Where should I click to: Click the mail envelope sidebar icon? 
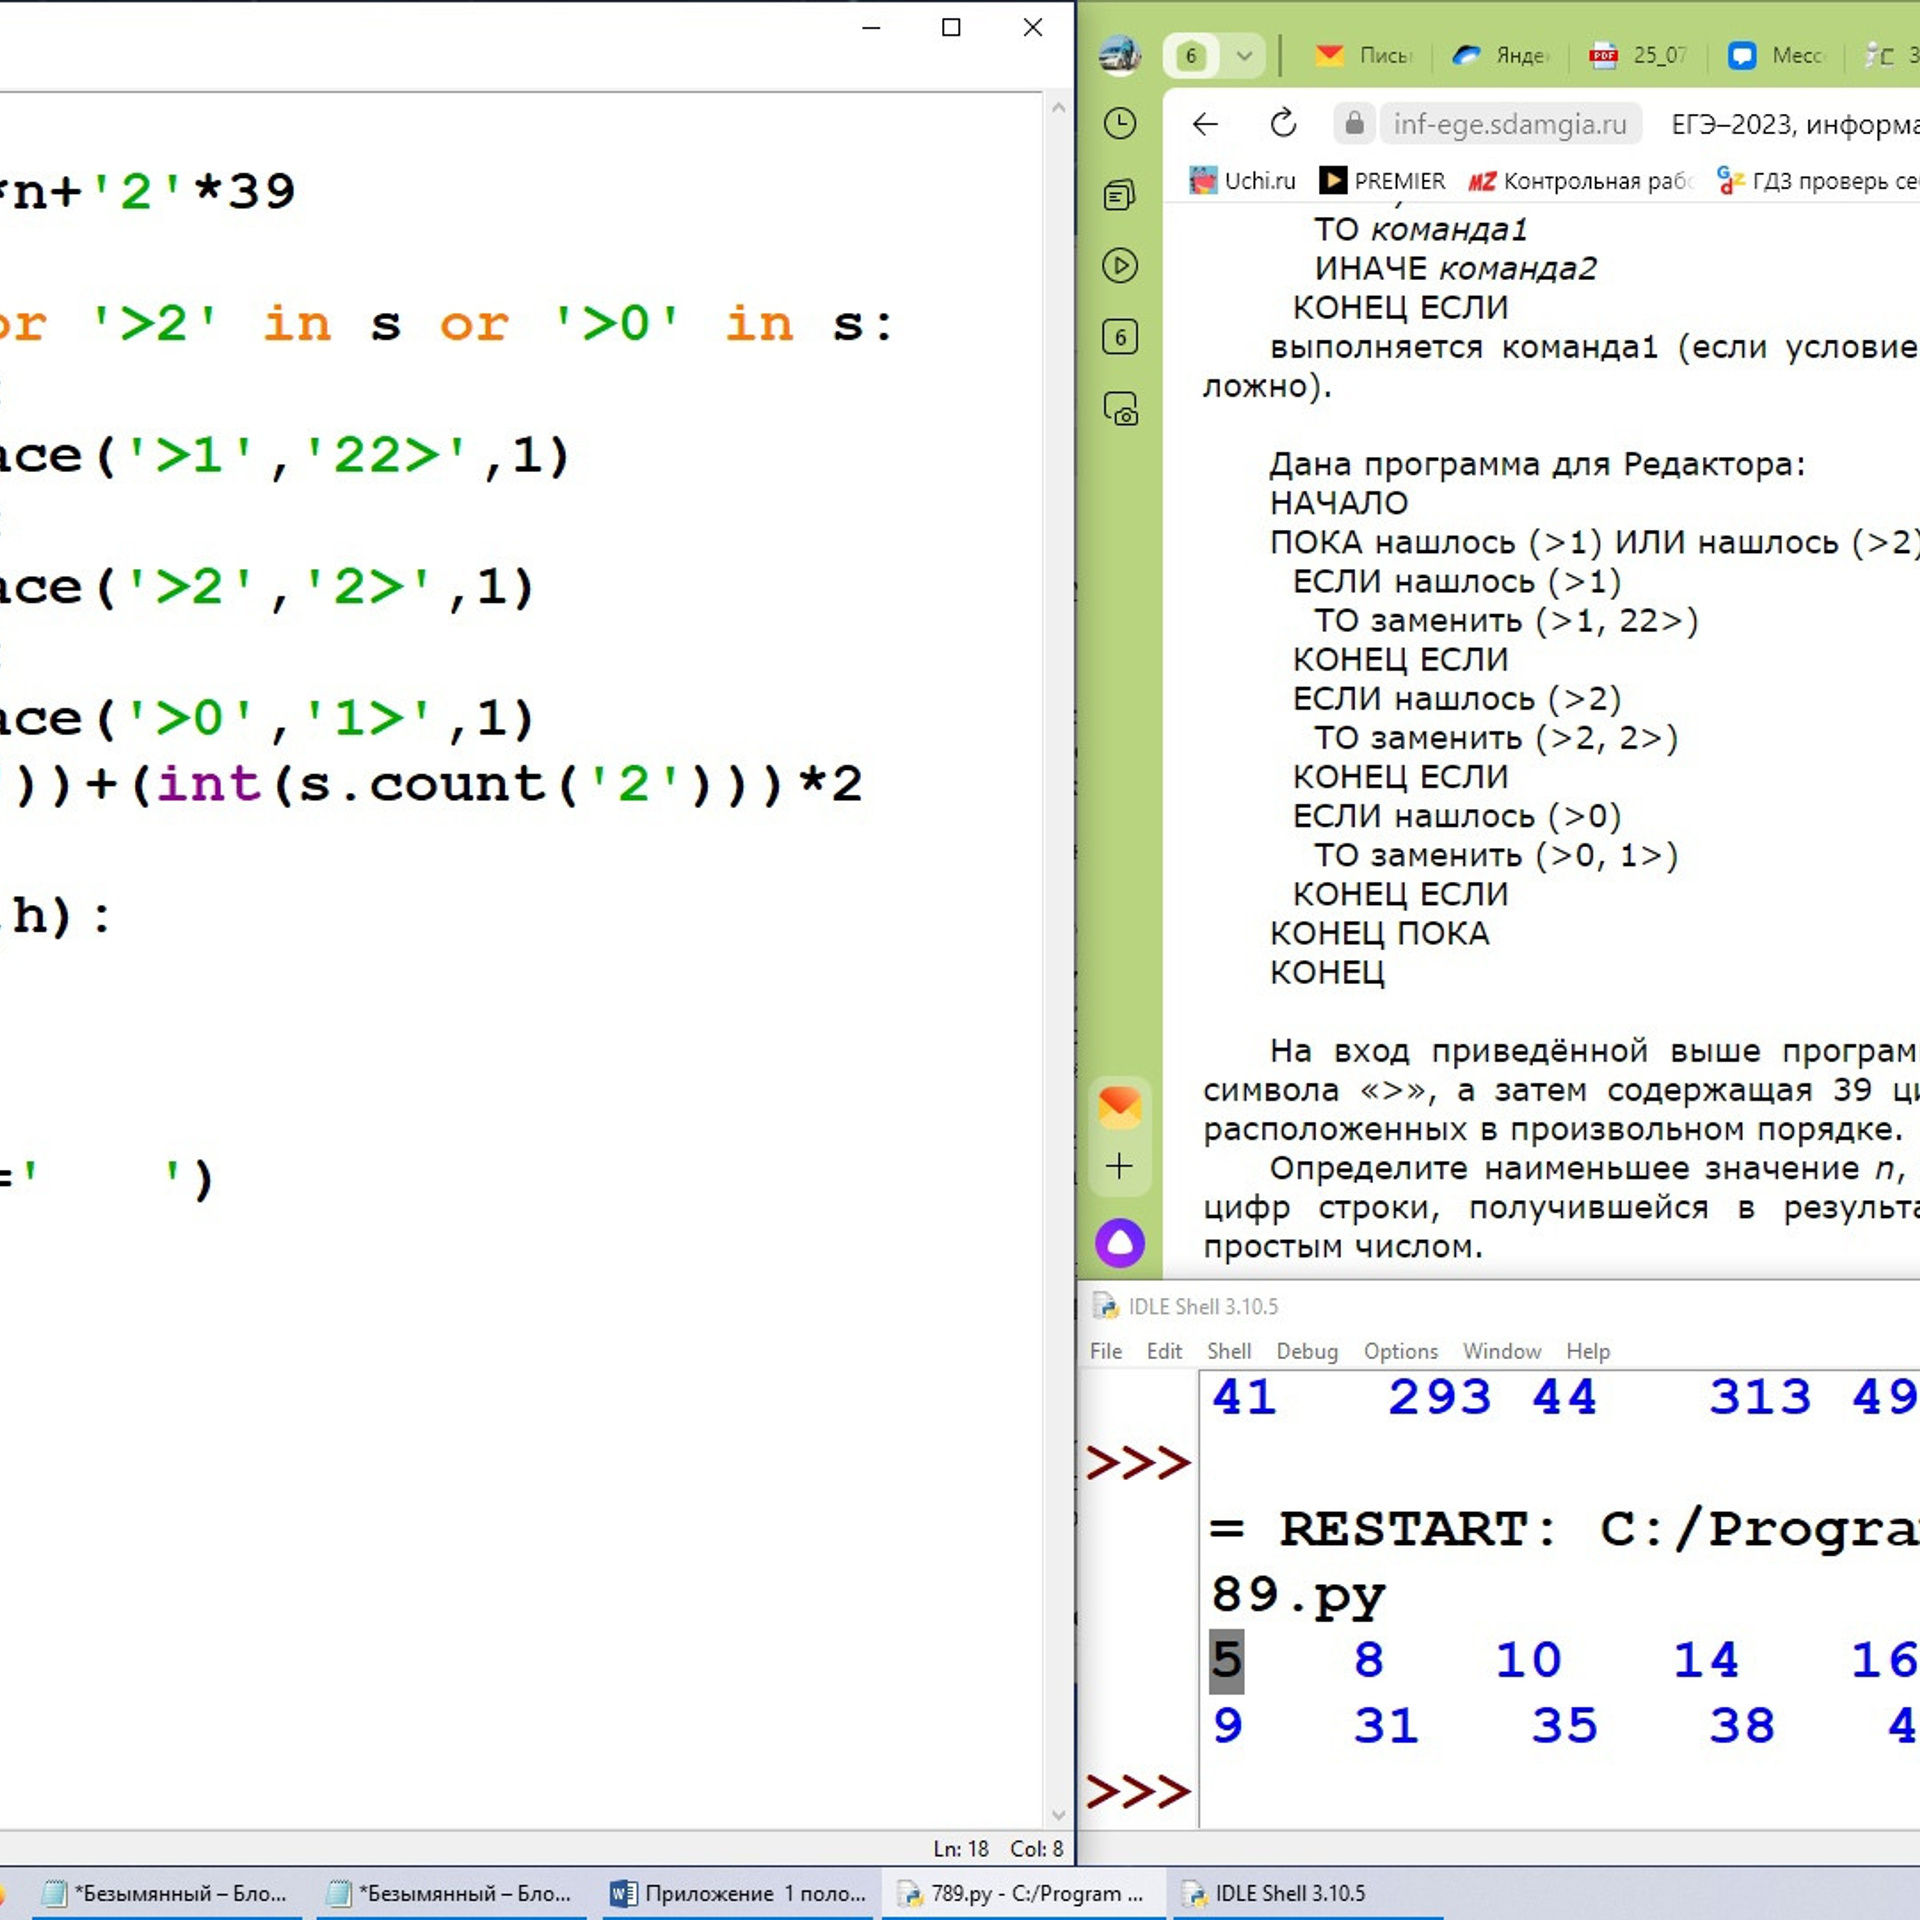pyautogui.click(x=1119, y=1107)
